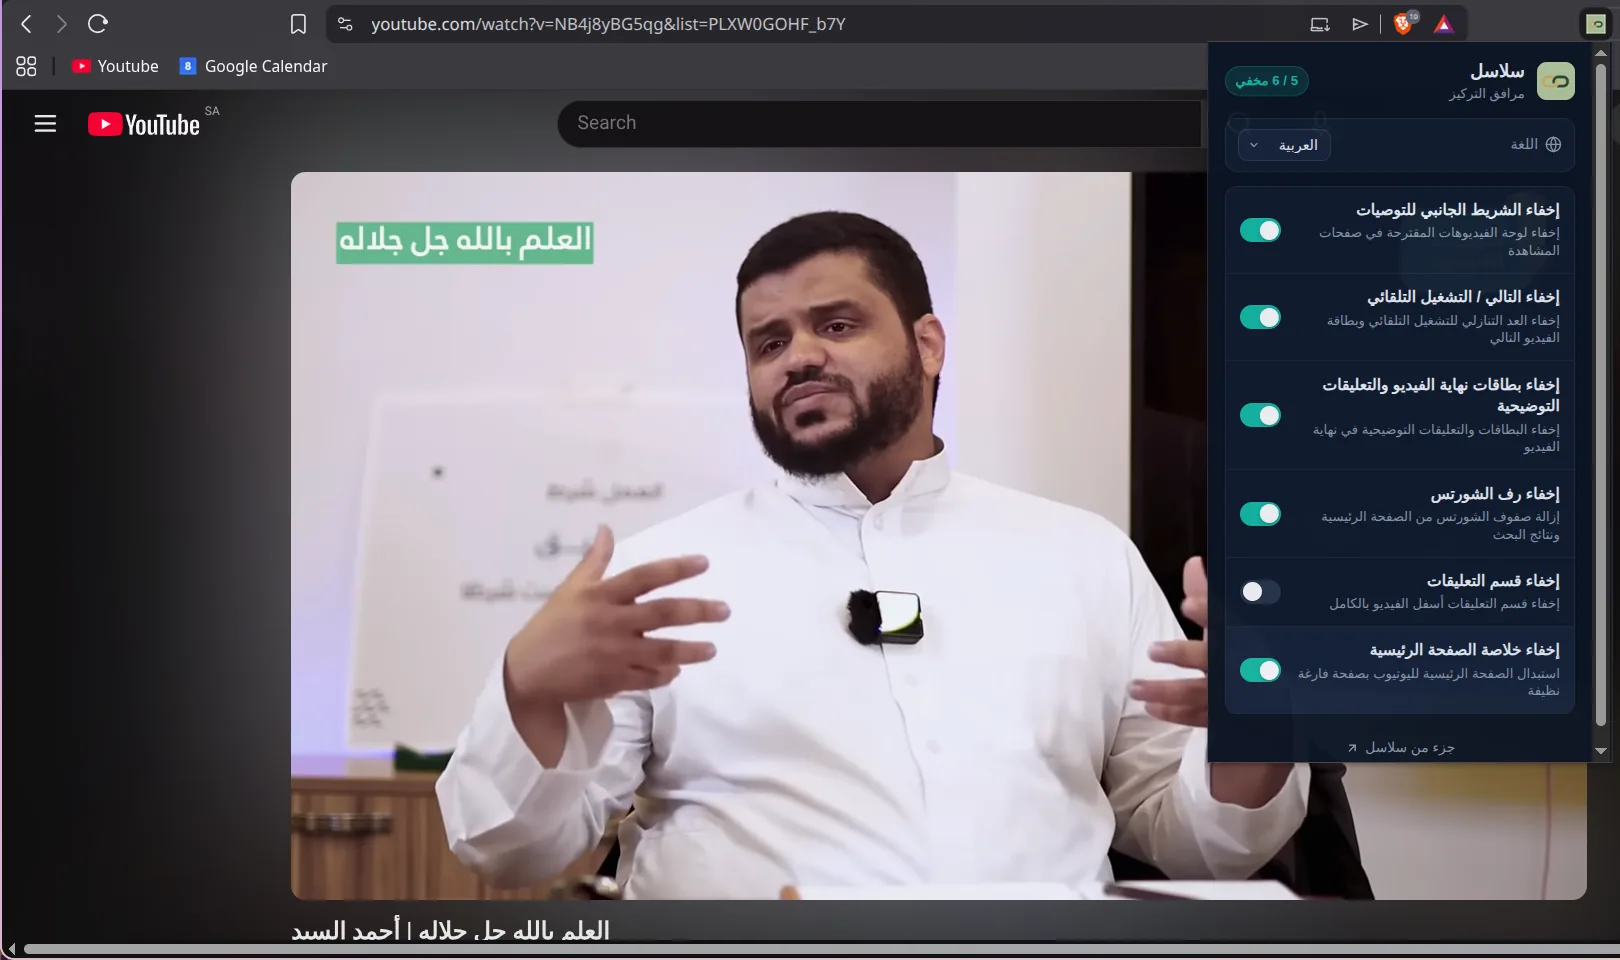
Task: Click the globe language icon in popup
Action: 1553,144
